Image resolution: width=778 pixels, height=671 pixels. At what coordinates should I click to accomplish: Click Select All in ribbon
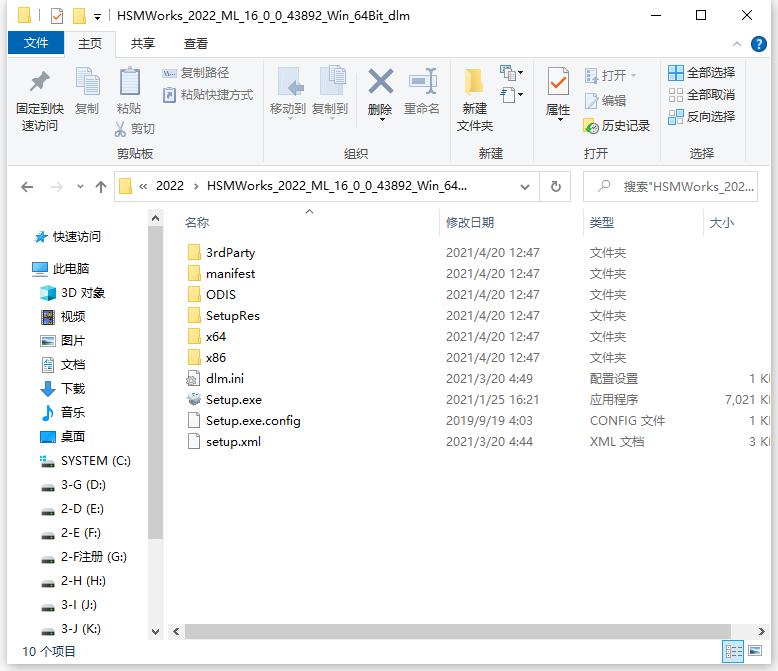[x=701, y=73]
